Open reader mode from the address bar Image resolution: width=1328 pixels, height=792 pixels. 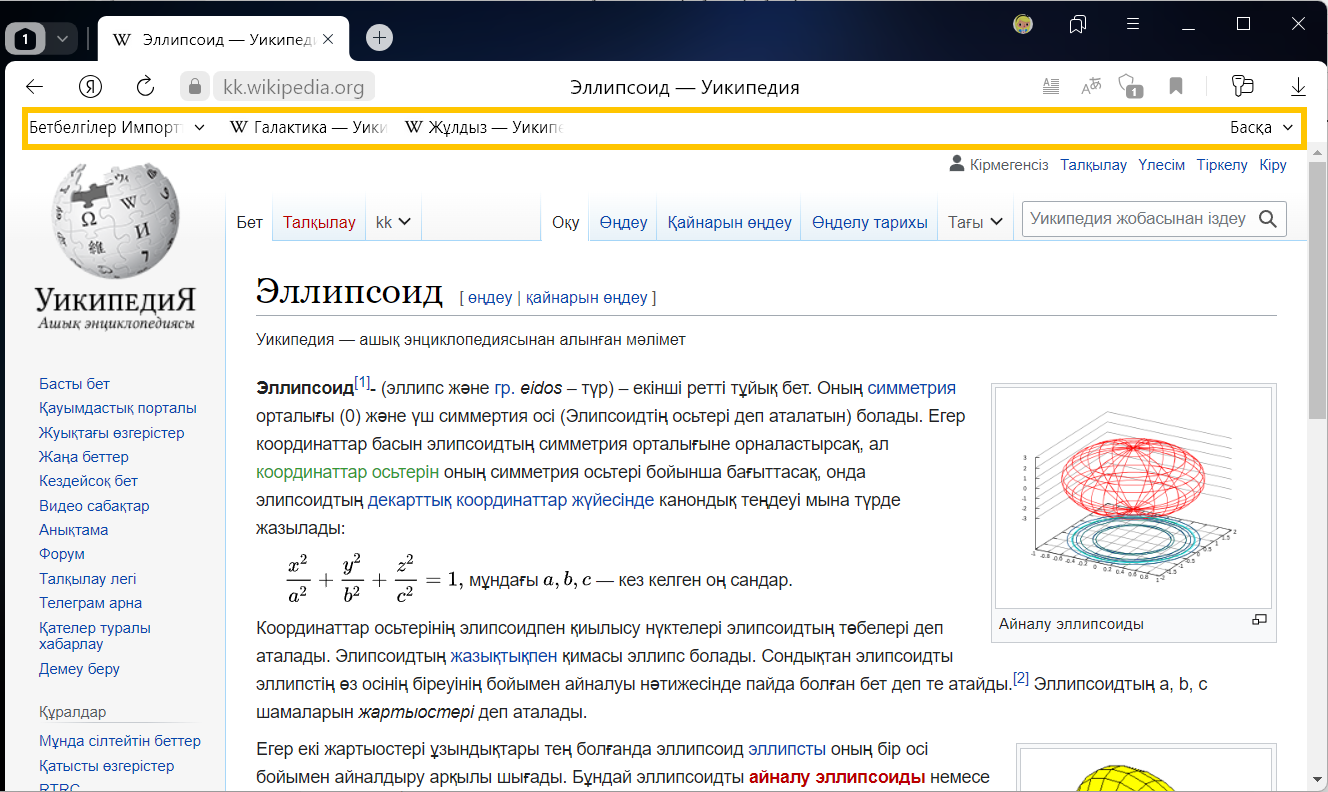pos(1050,86)
